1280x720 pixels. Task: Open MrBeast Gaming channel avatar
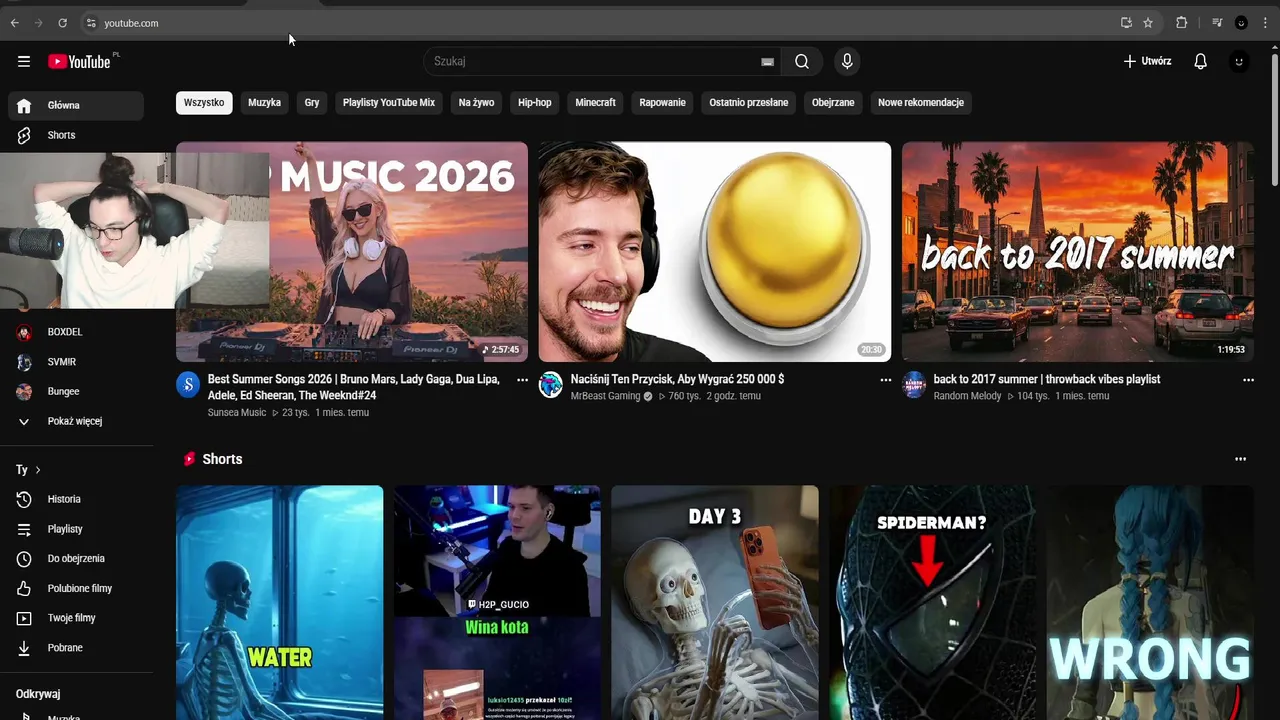pyautogui.click(x=551, y=385)
